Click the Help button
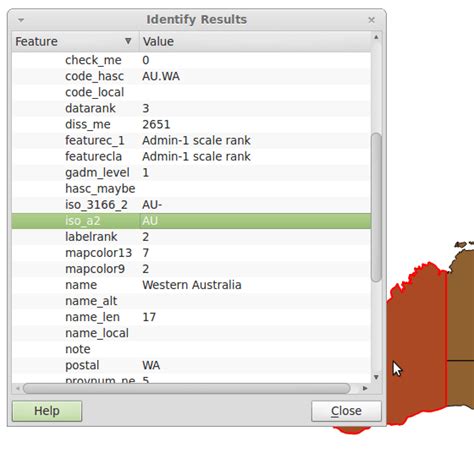The width and height of the screenshot is (474, 453). coord(47,411)
